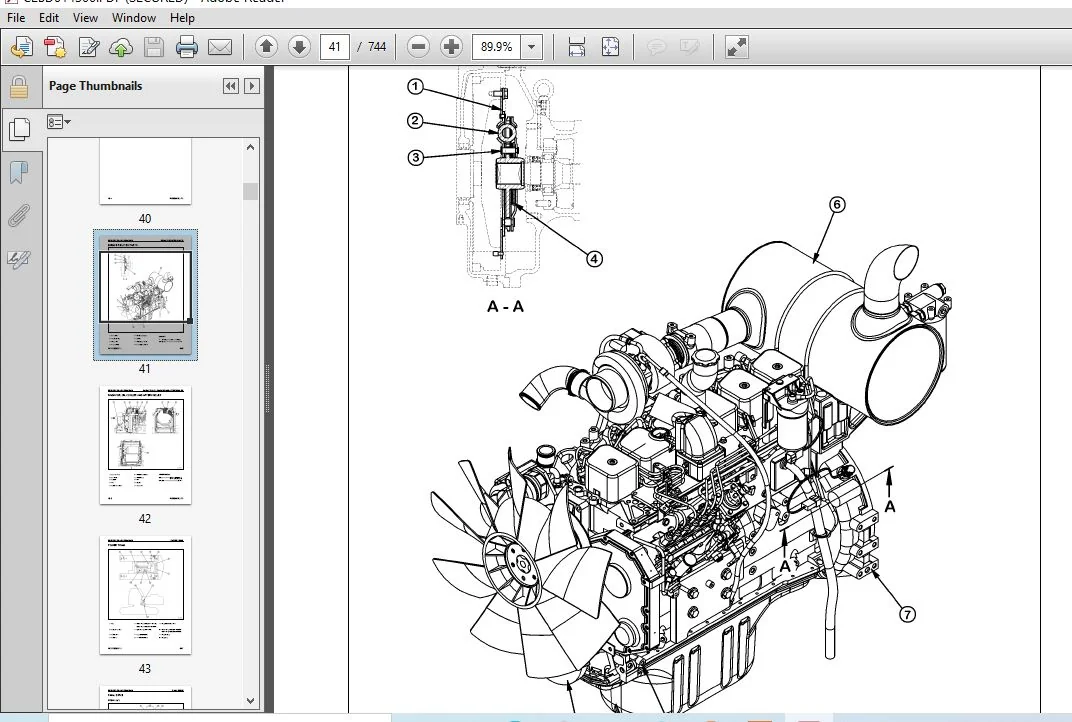Click the page label 42
The image size is (1072, 722).
click(x=145, y=519)
